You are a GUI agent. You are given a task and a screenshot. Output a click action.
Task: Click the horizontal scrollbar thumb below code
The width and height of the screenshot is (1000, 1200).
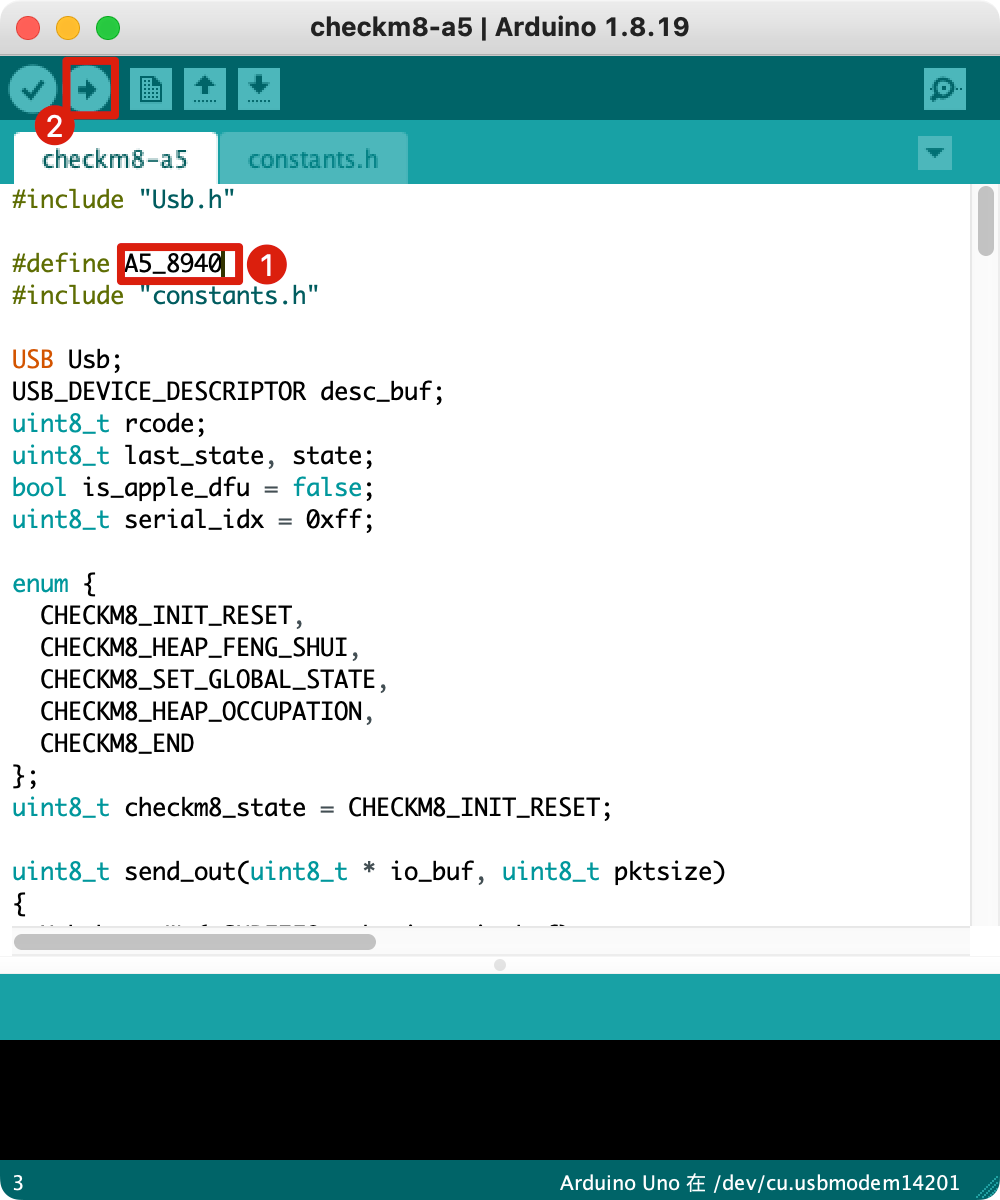[195, 941]
